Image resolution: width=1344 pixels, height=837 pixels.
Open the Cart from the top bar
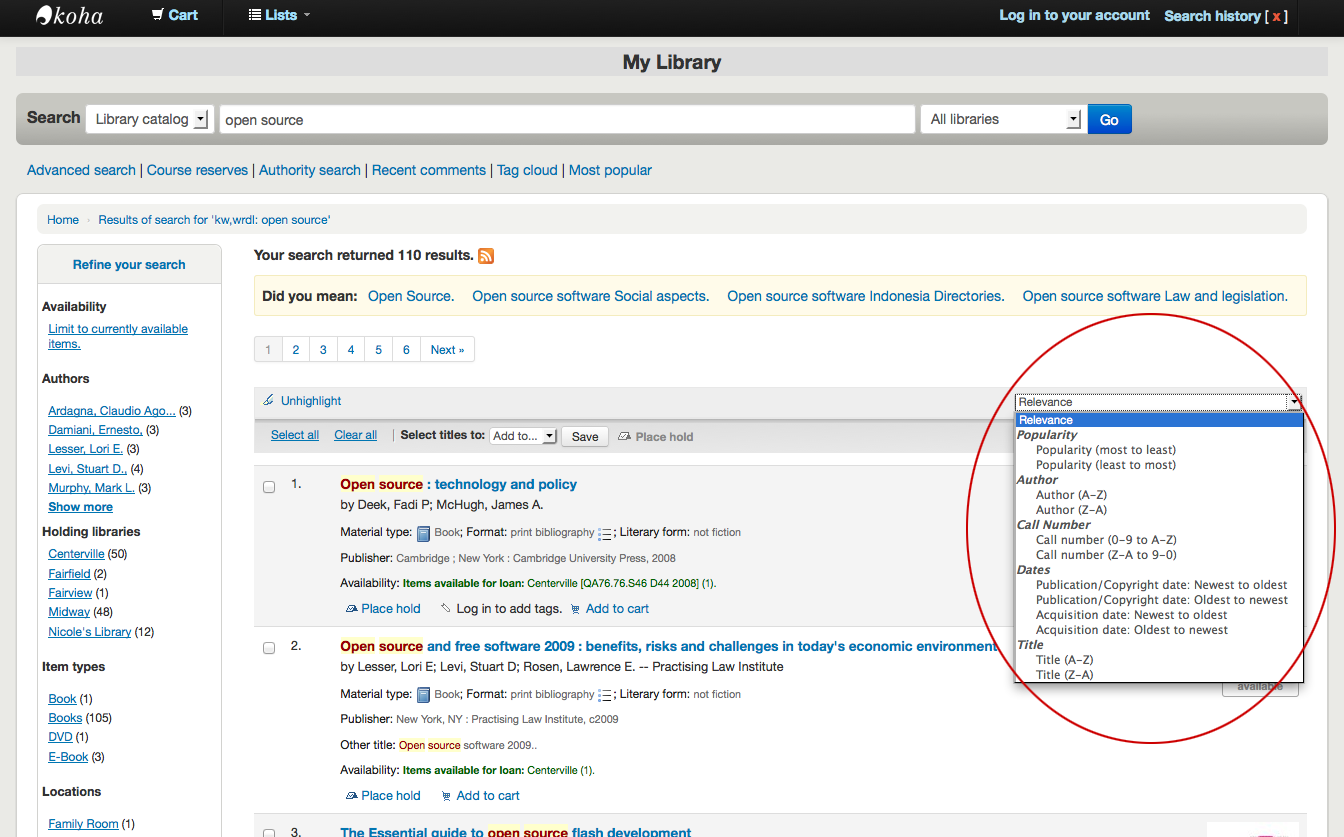click(174, 15)
